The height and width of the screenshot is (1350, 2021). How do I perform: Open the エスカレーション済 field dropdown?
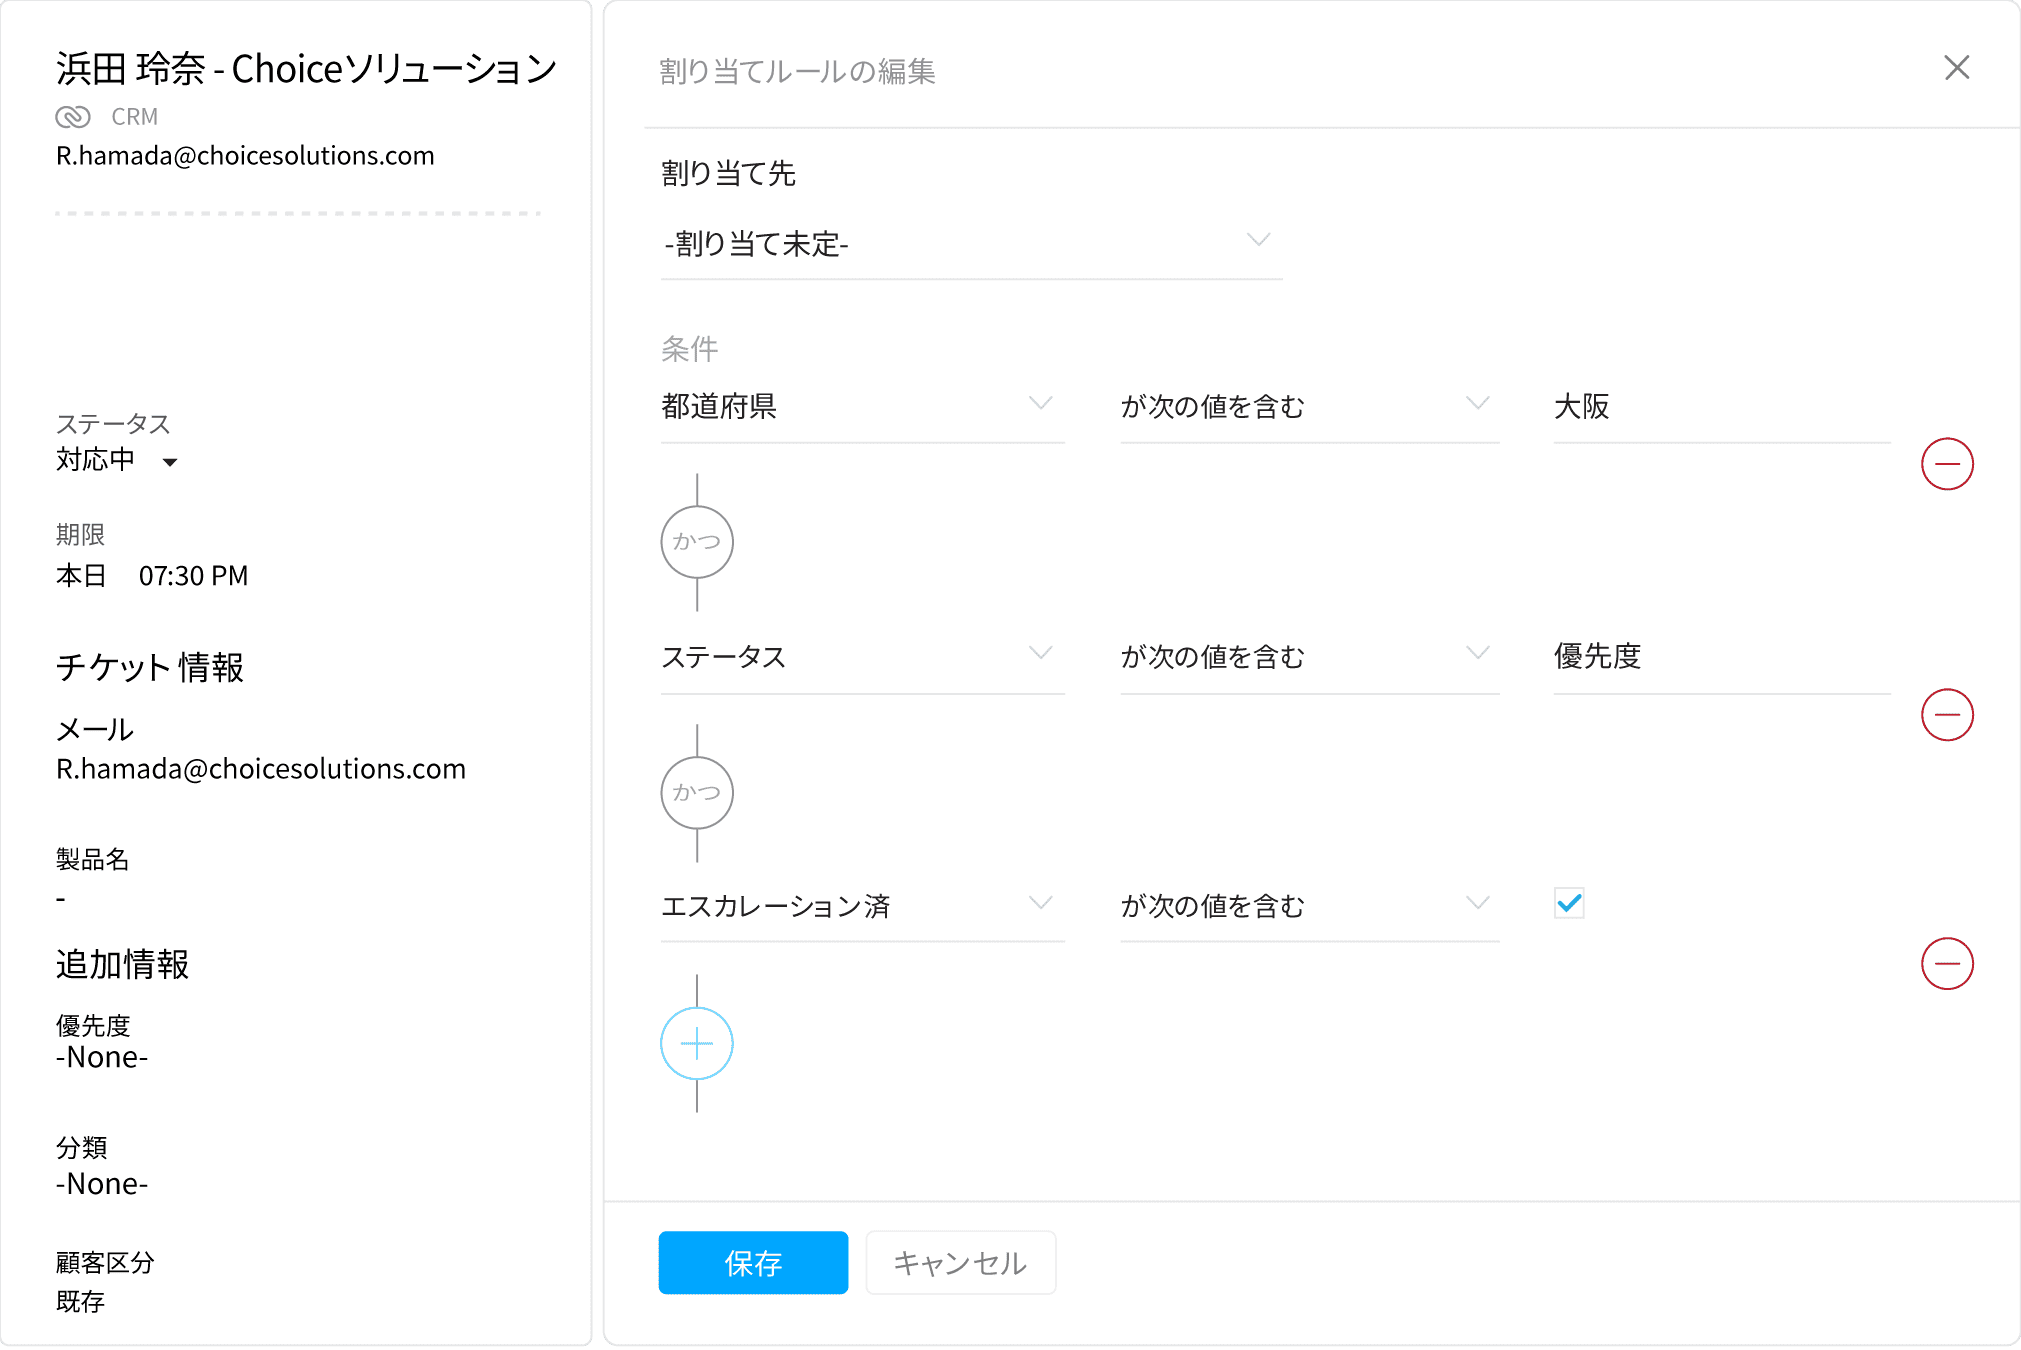click(861, 905)
